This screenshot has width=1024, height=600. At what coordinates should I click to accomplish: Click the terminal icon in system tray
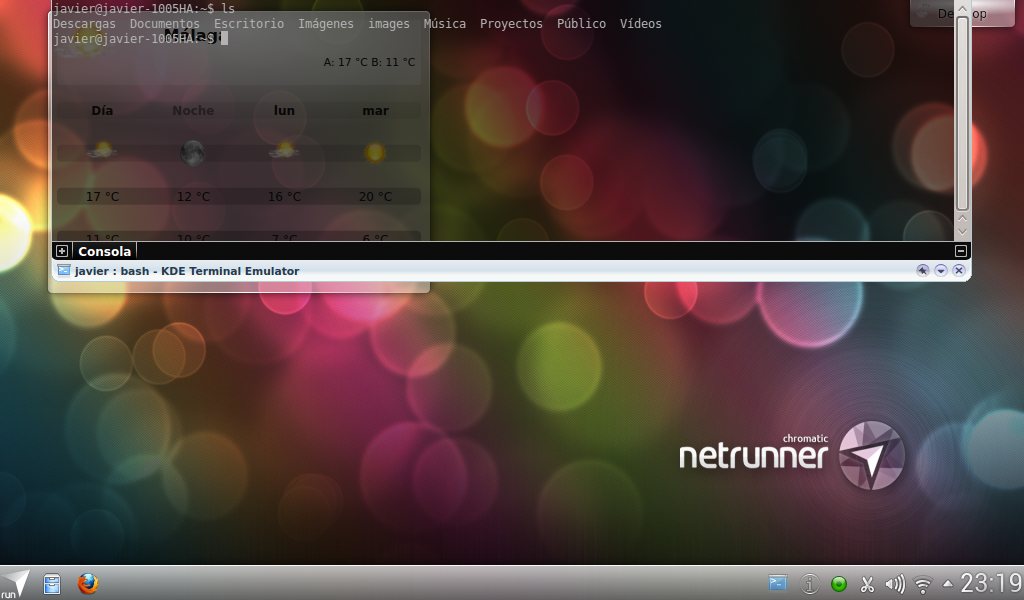[778, 583]
